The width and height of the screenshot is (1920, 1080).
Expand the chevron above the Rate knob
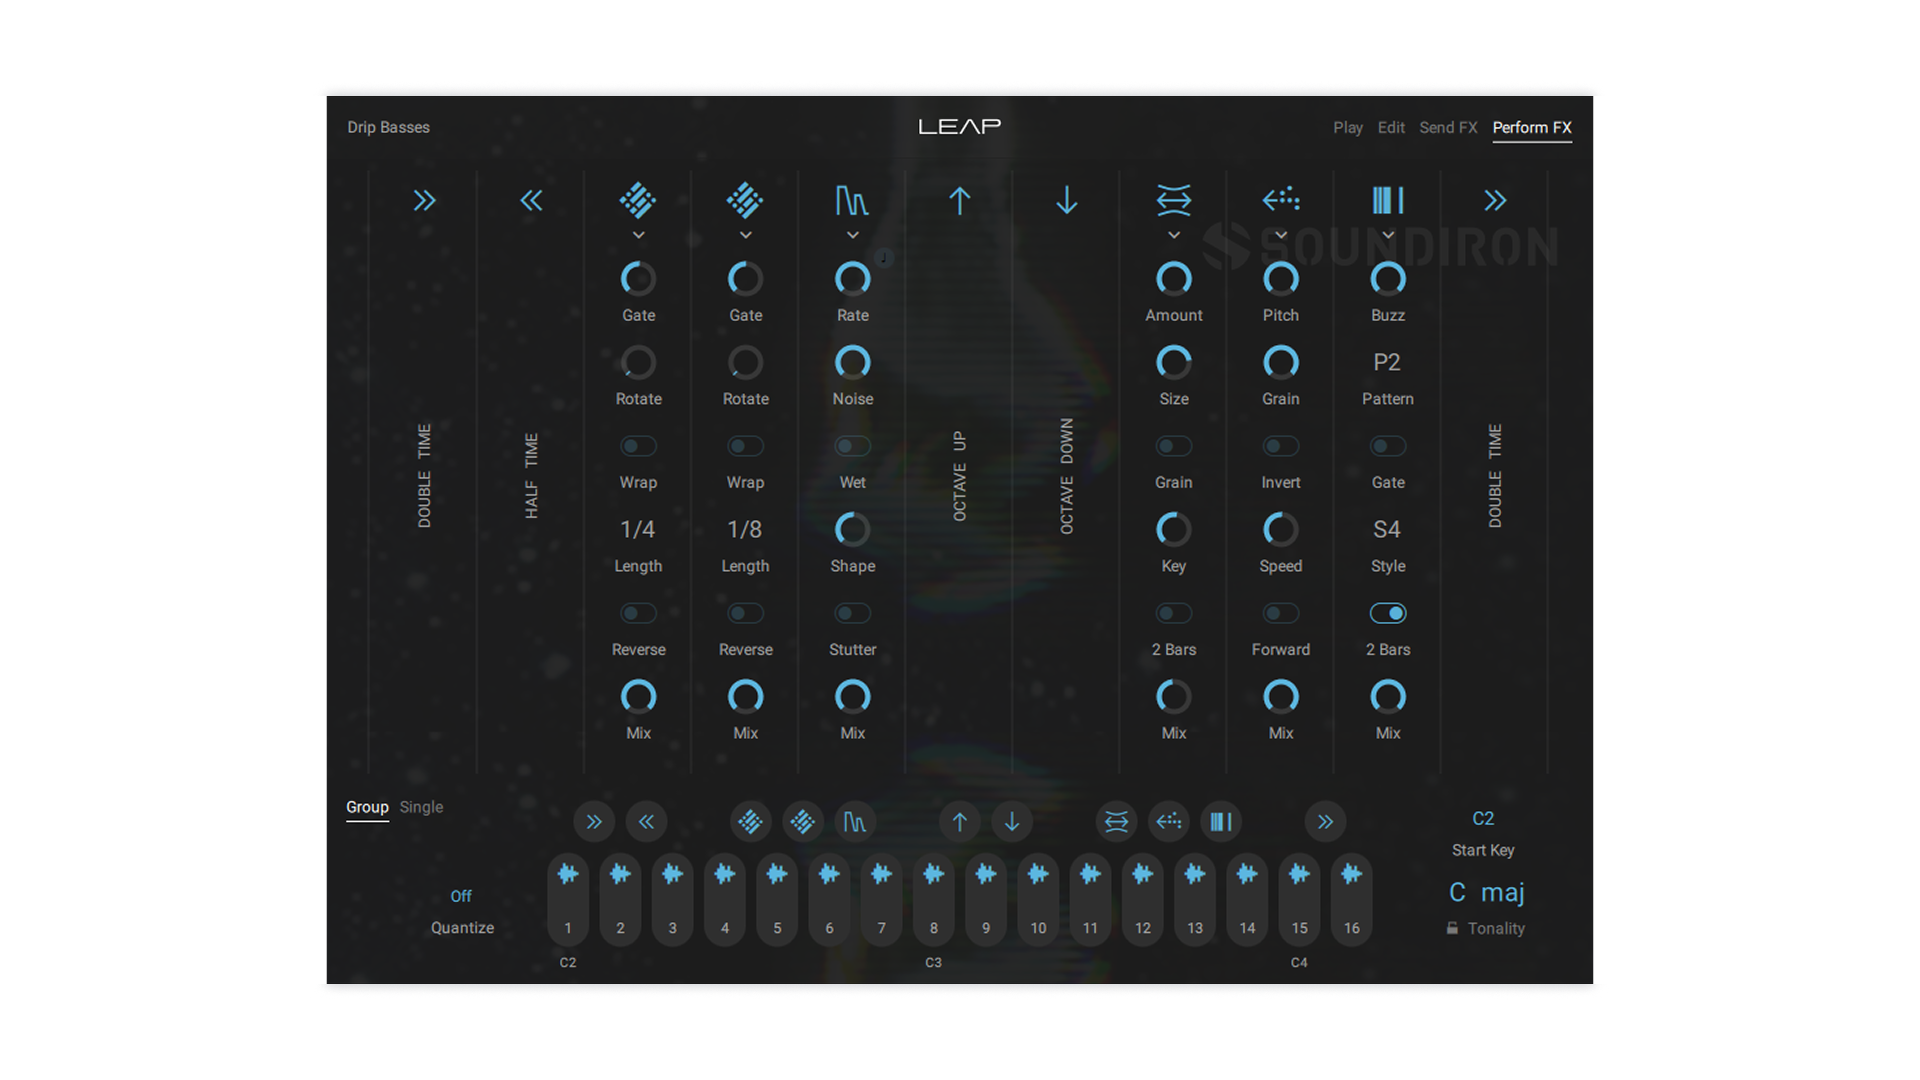[852, 235]
